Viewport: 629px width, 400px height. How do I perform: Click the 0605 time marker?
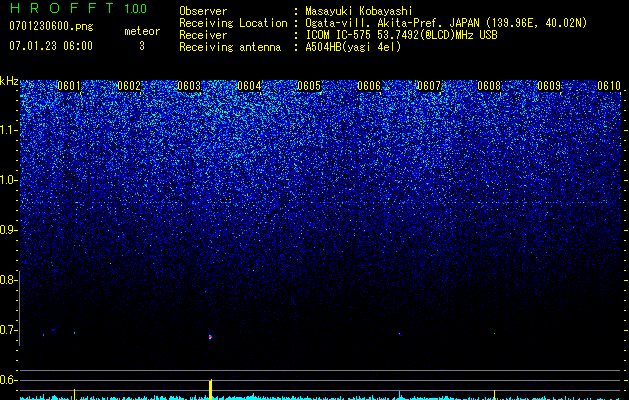(x=309, y=86)
